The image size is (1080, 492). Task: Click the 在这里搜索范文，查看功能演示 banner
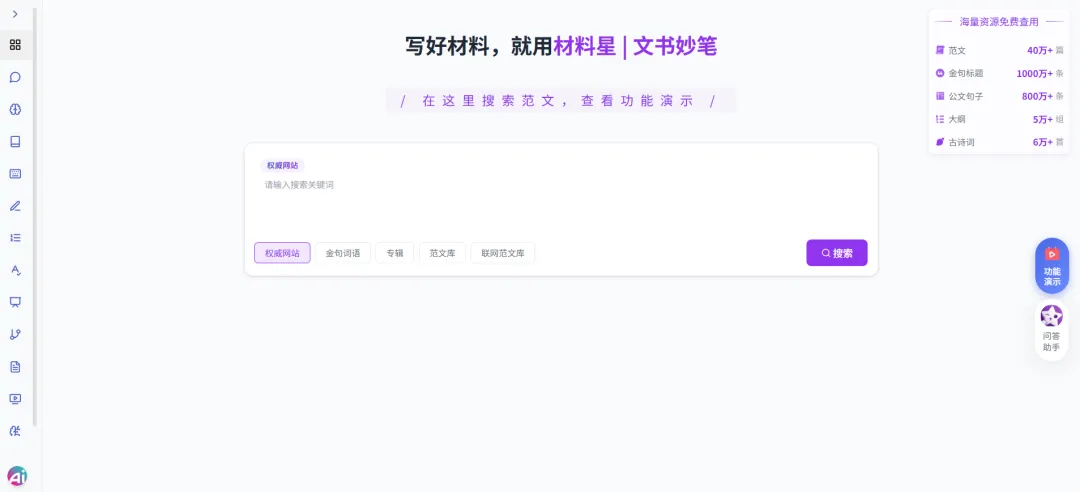click(x=561, y=101)
